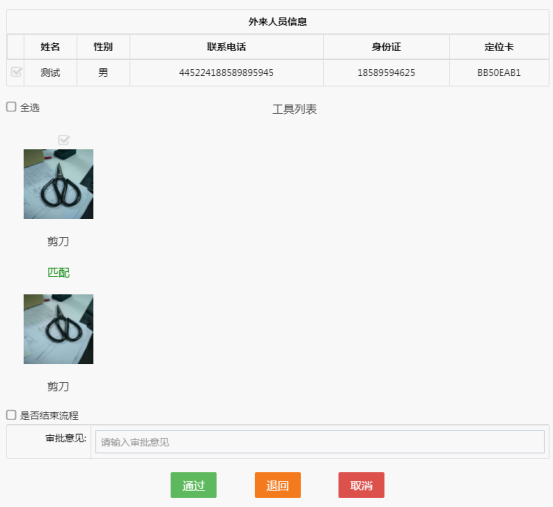Click the 性别 column header
The height and width of the screenshot is (507, 553).
pyautogui.click(x=103, y=47)
